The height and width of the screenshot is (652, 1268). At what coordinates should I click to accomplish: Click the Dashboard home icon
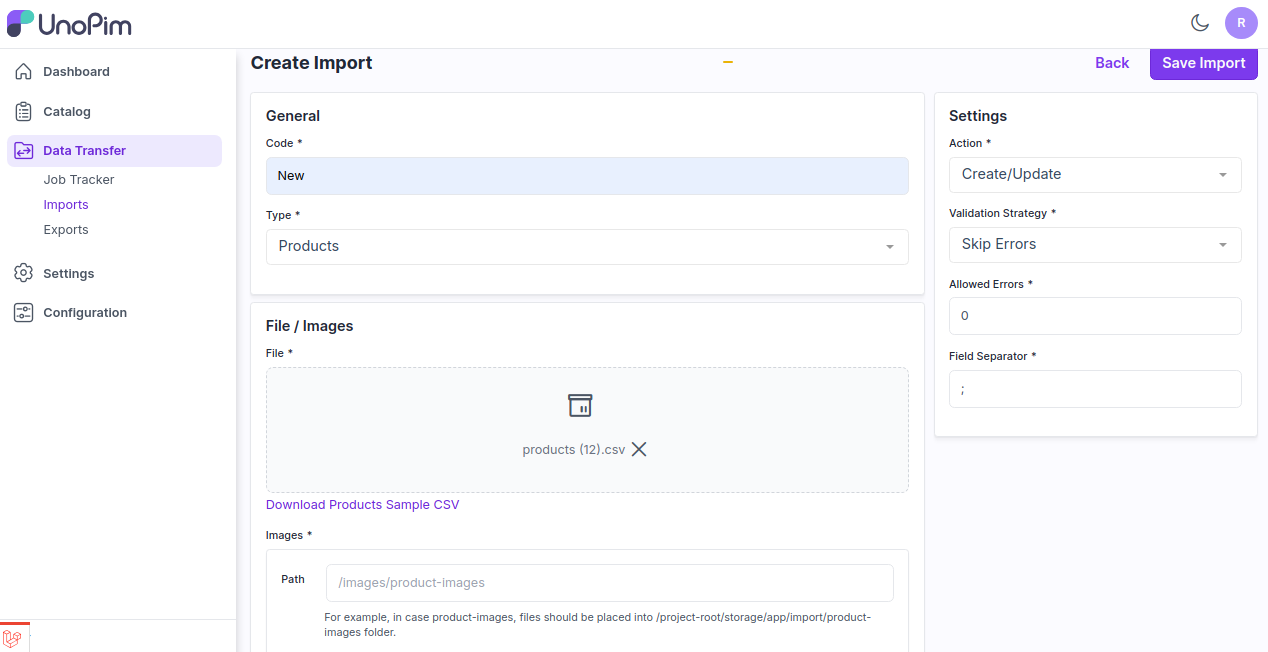24,72
